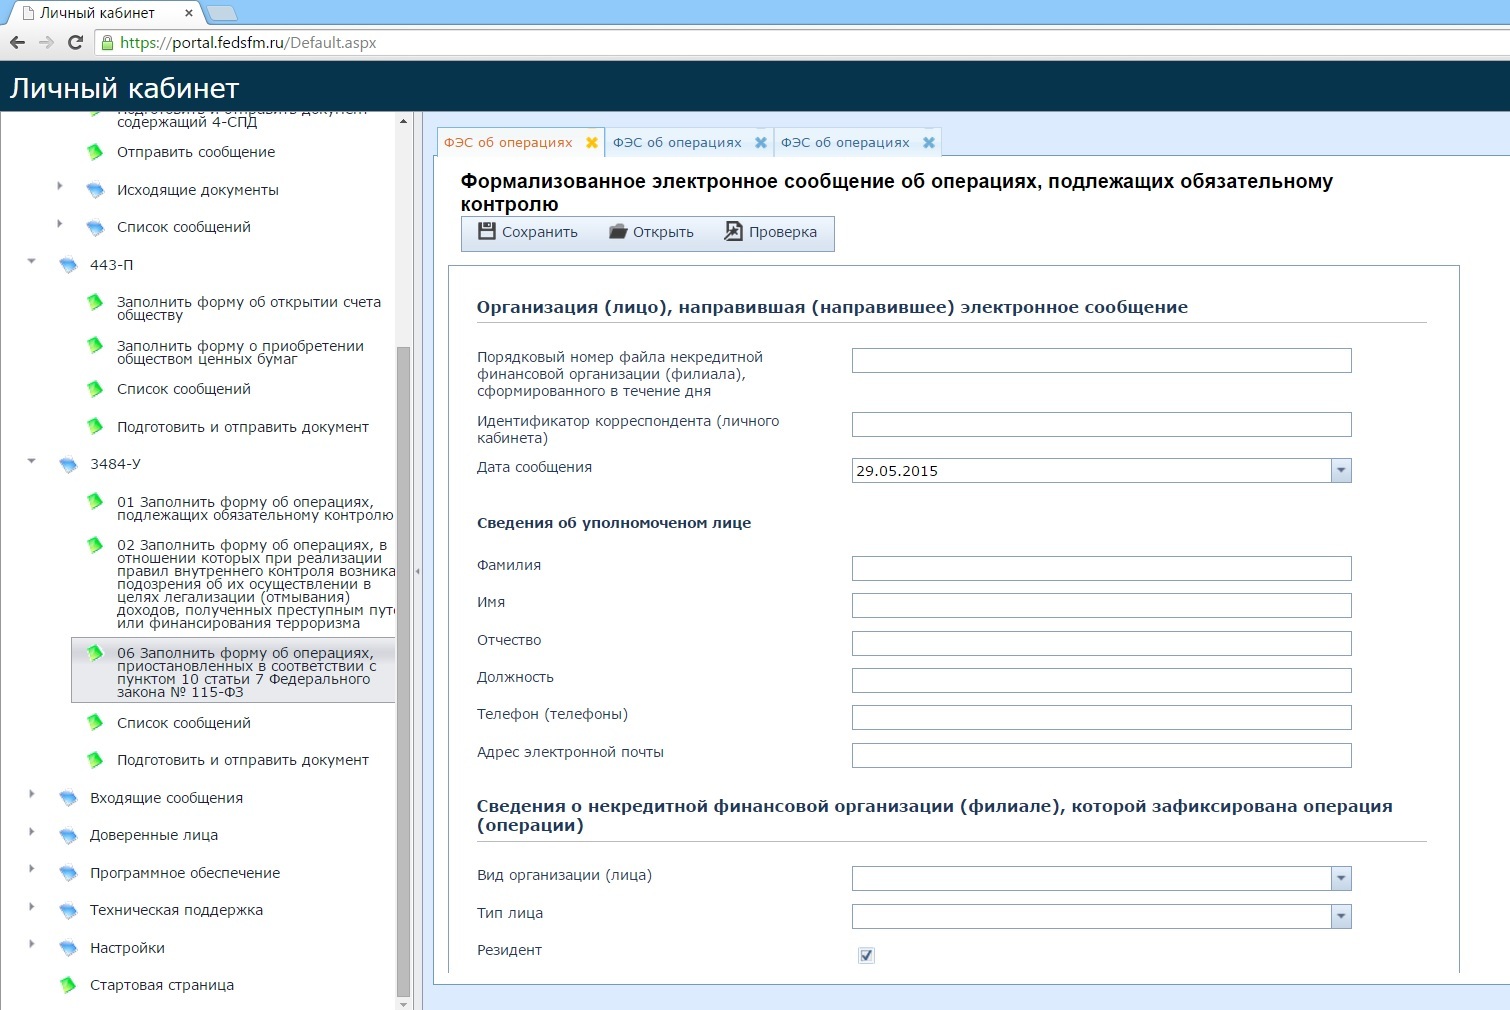The width and height of the screenshot is (1510, 1010).
Task: Click the green icon beside Отправить сообщение
Action: pos(95,152)
